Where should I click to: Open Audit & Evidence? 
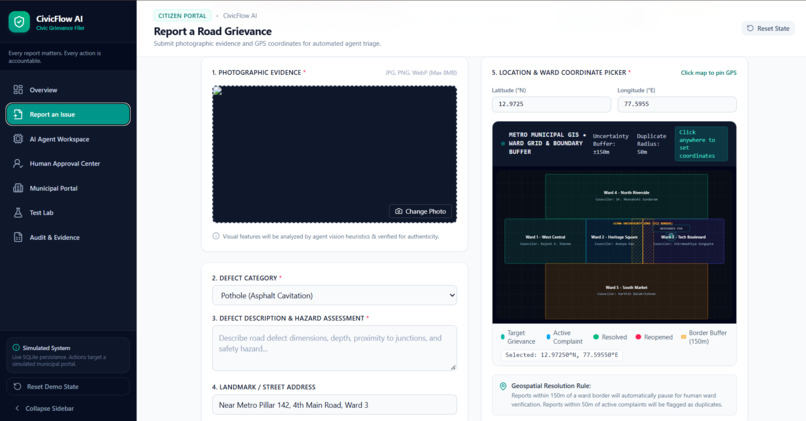(x=68, y=237)
